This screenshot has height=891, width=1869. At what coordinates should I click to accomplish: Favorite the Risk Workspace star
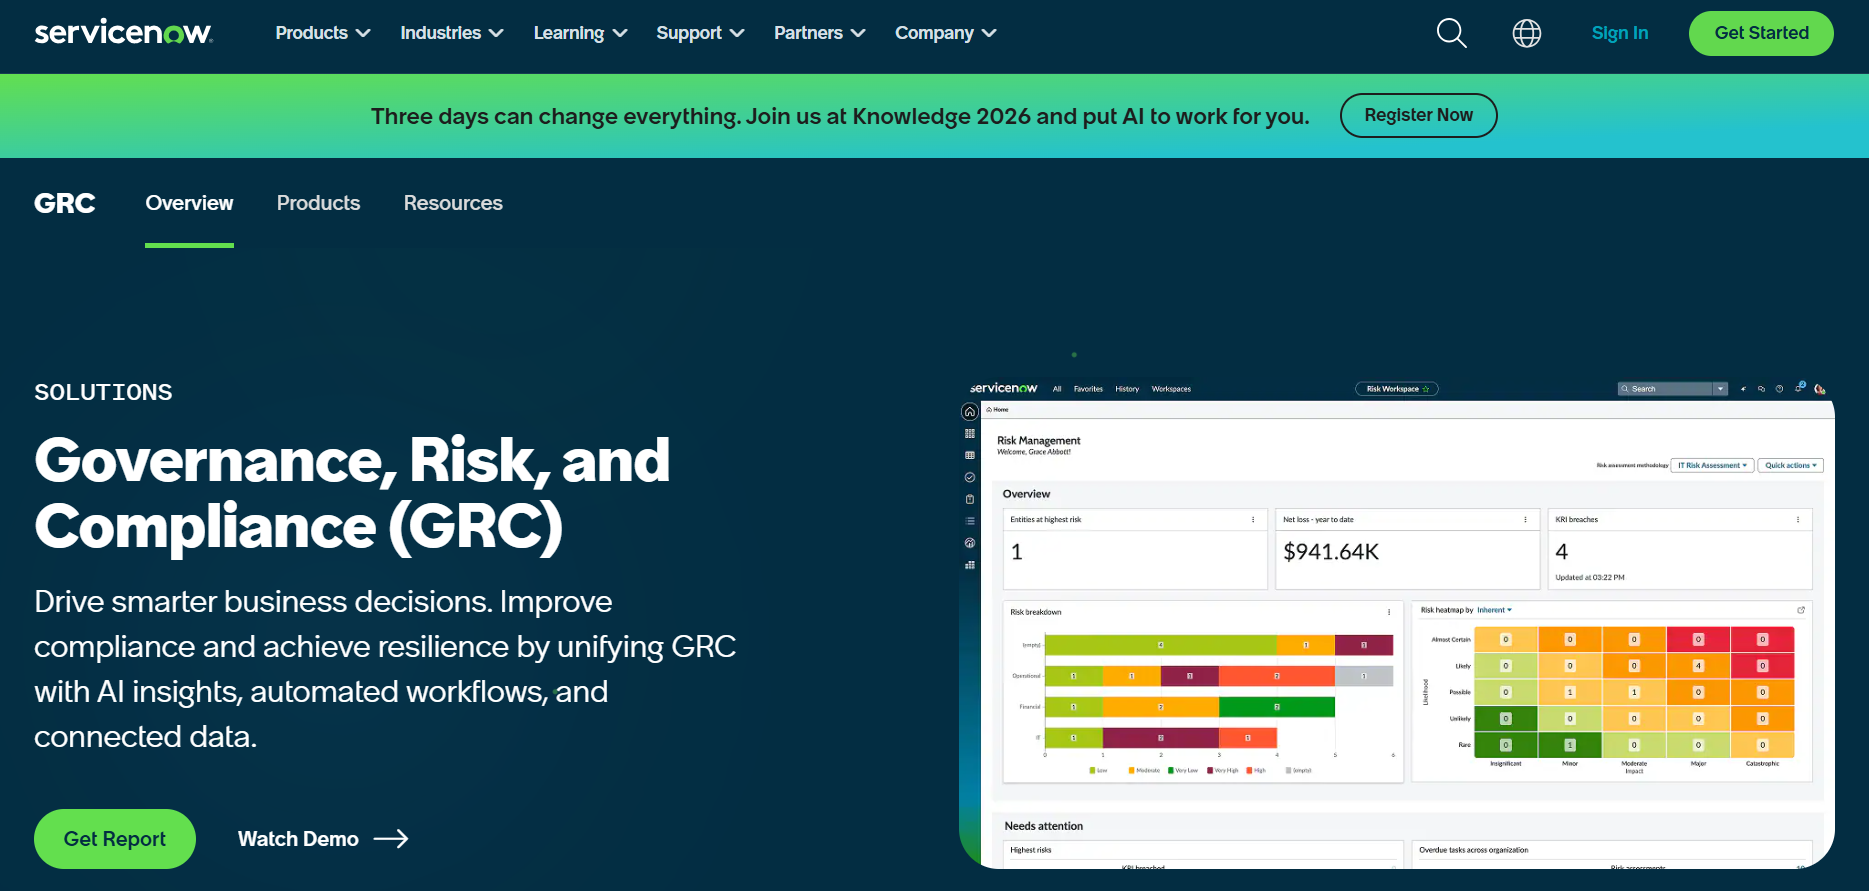point(1426,389)
